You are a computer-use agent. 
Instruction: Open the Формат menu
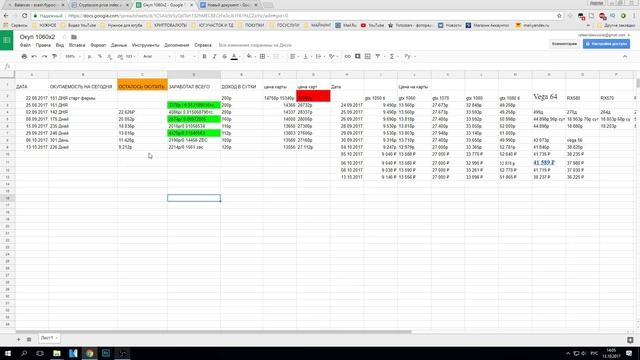pyautogui.click(x=98, y=45)
